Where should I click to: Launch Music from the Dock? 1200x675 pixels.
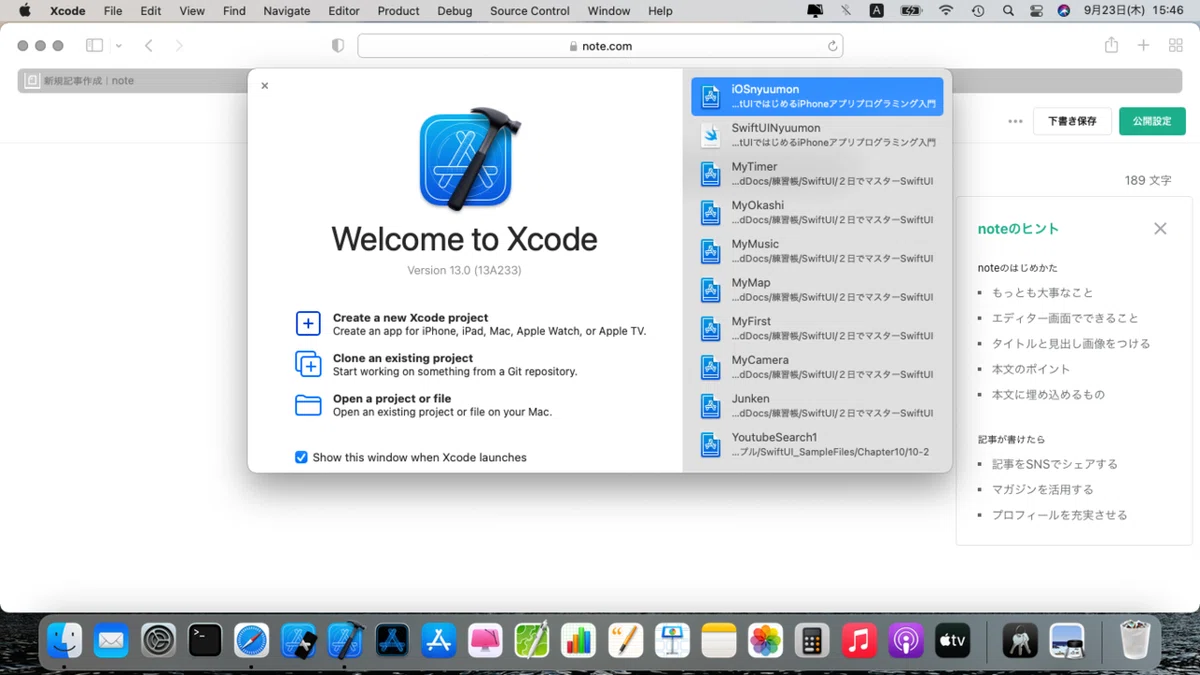pyautogui.click(x=859, y=640)
